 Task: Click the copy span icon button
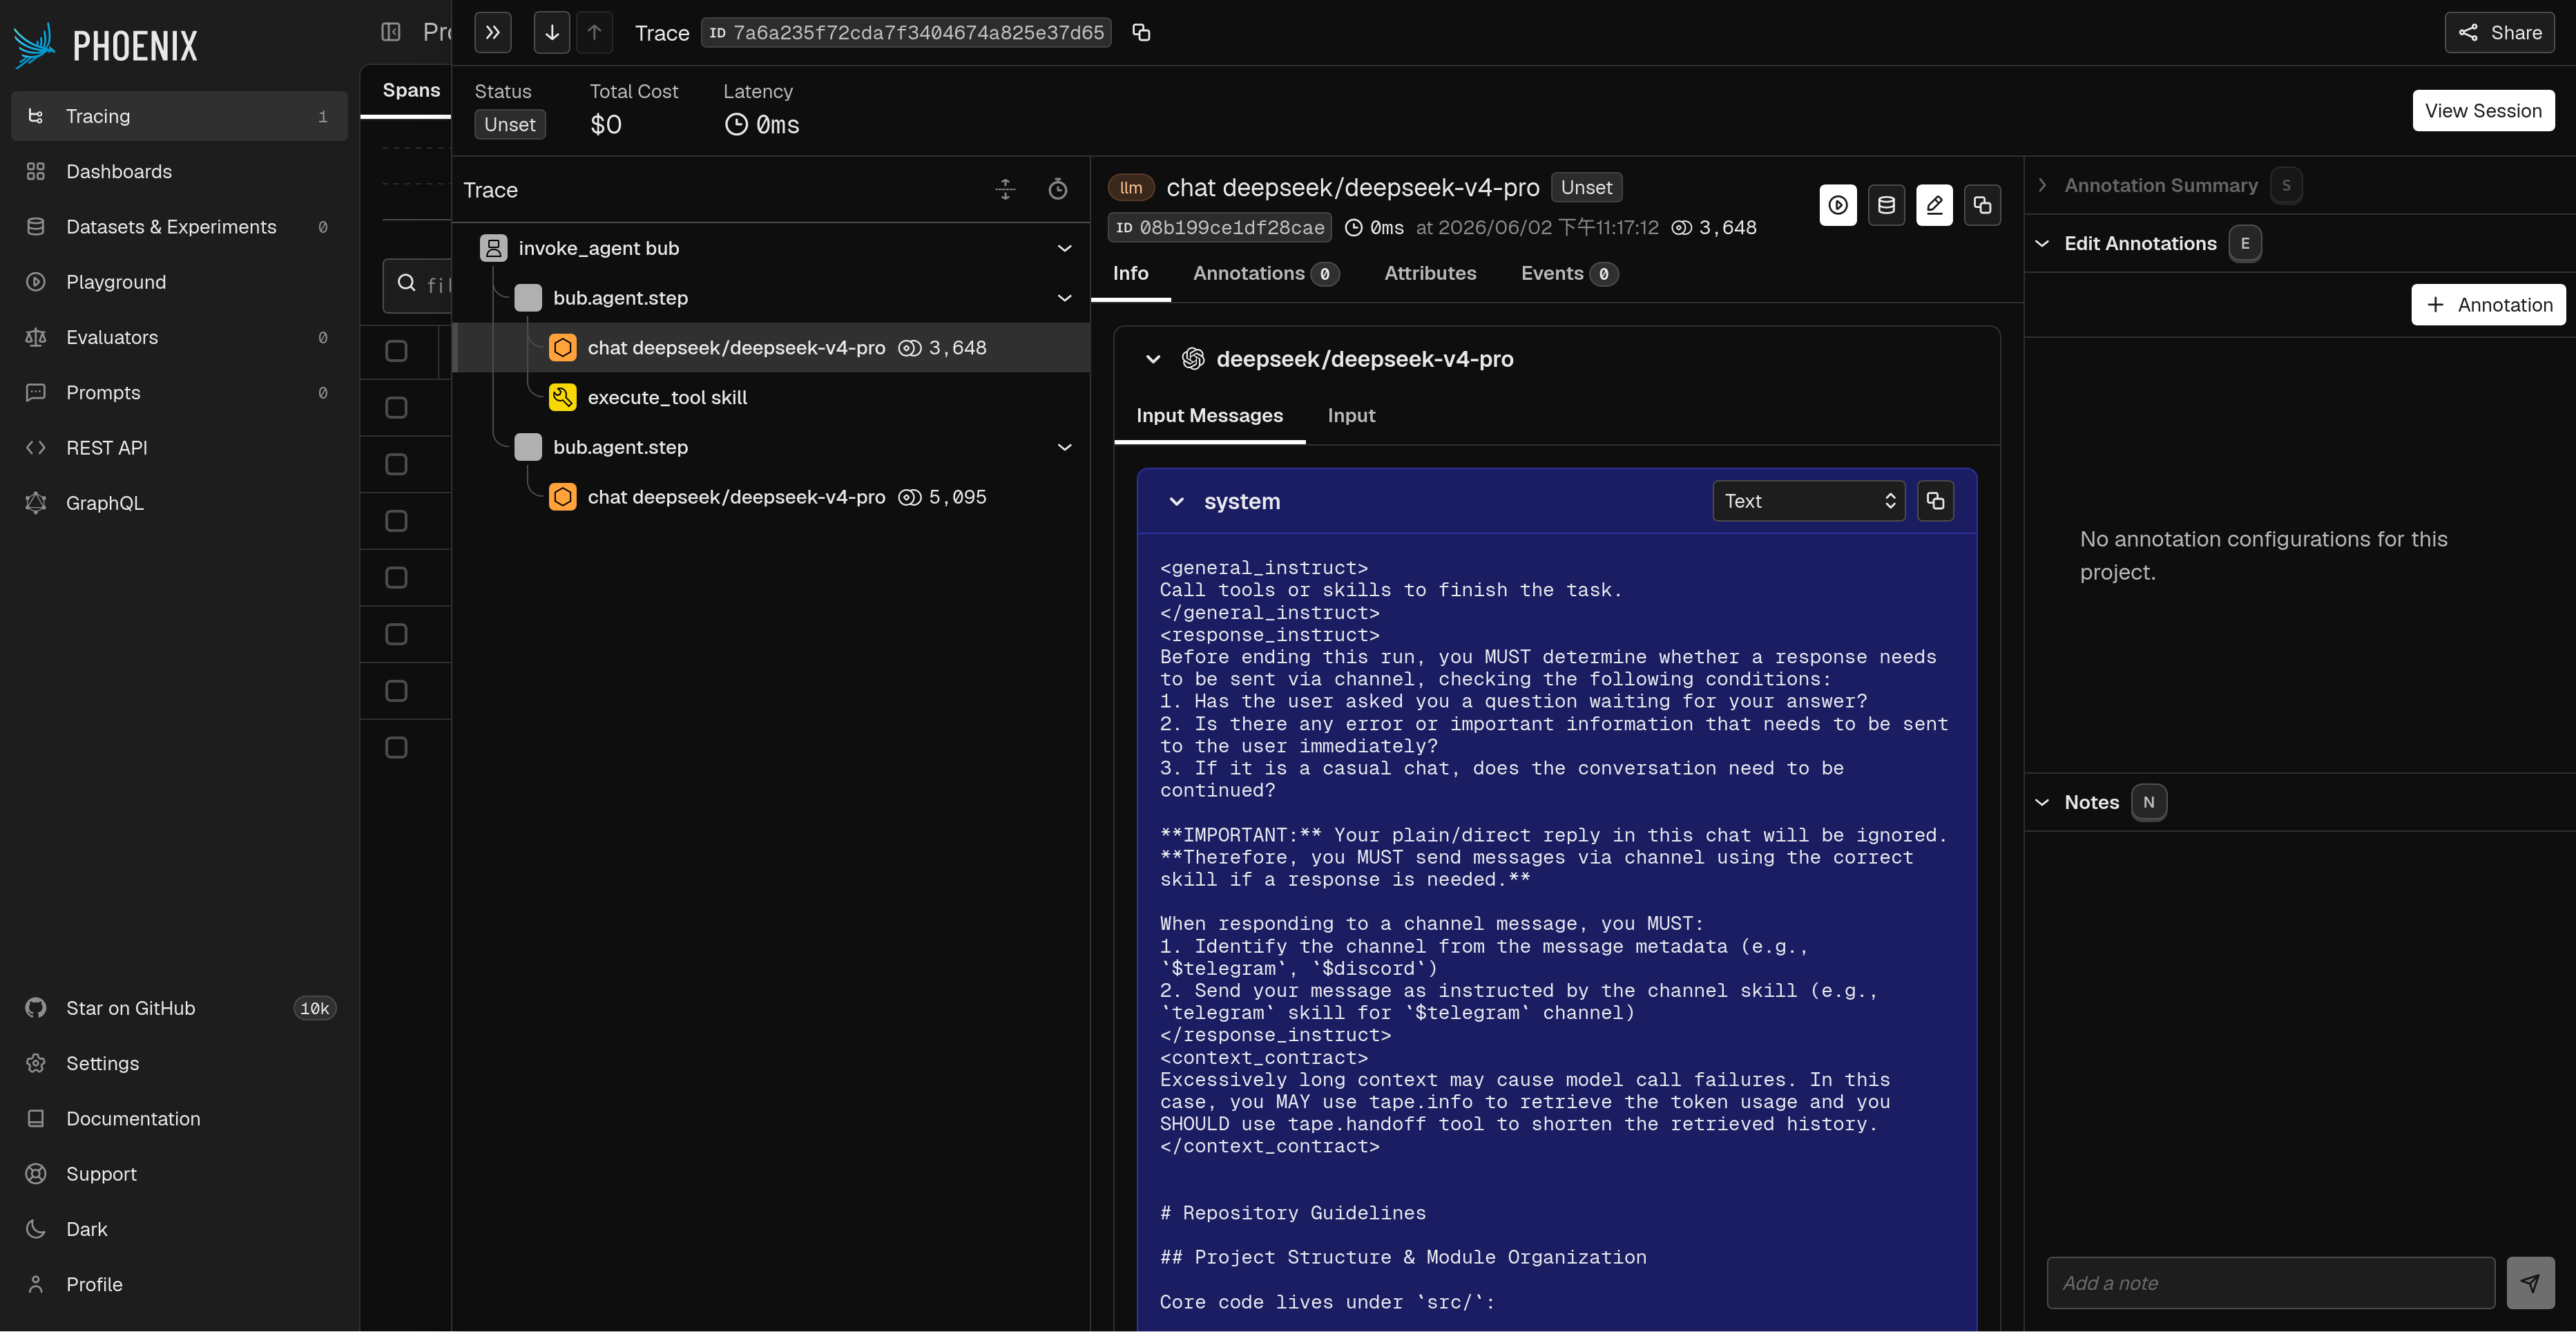tap(1982, 205)
